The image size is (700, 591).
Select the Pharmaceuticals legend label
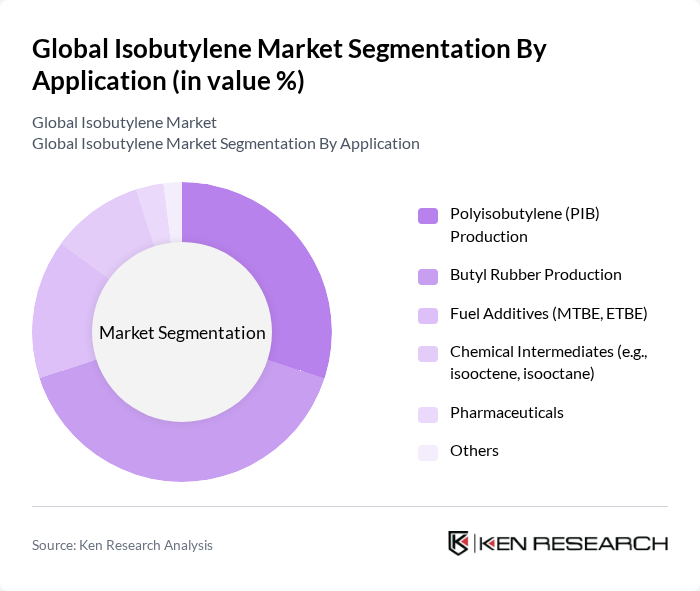[507, 413]
